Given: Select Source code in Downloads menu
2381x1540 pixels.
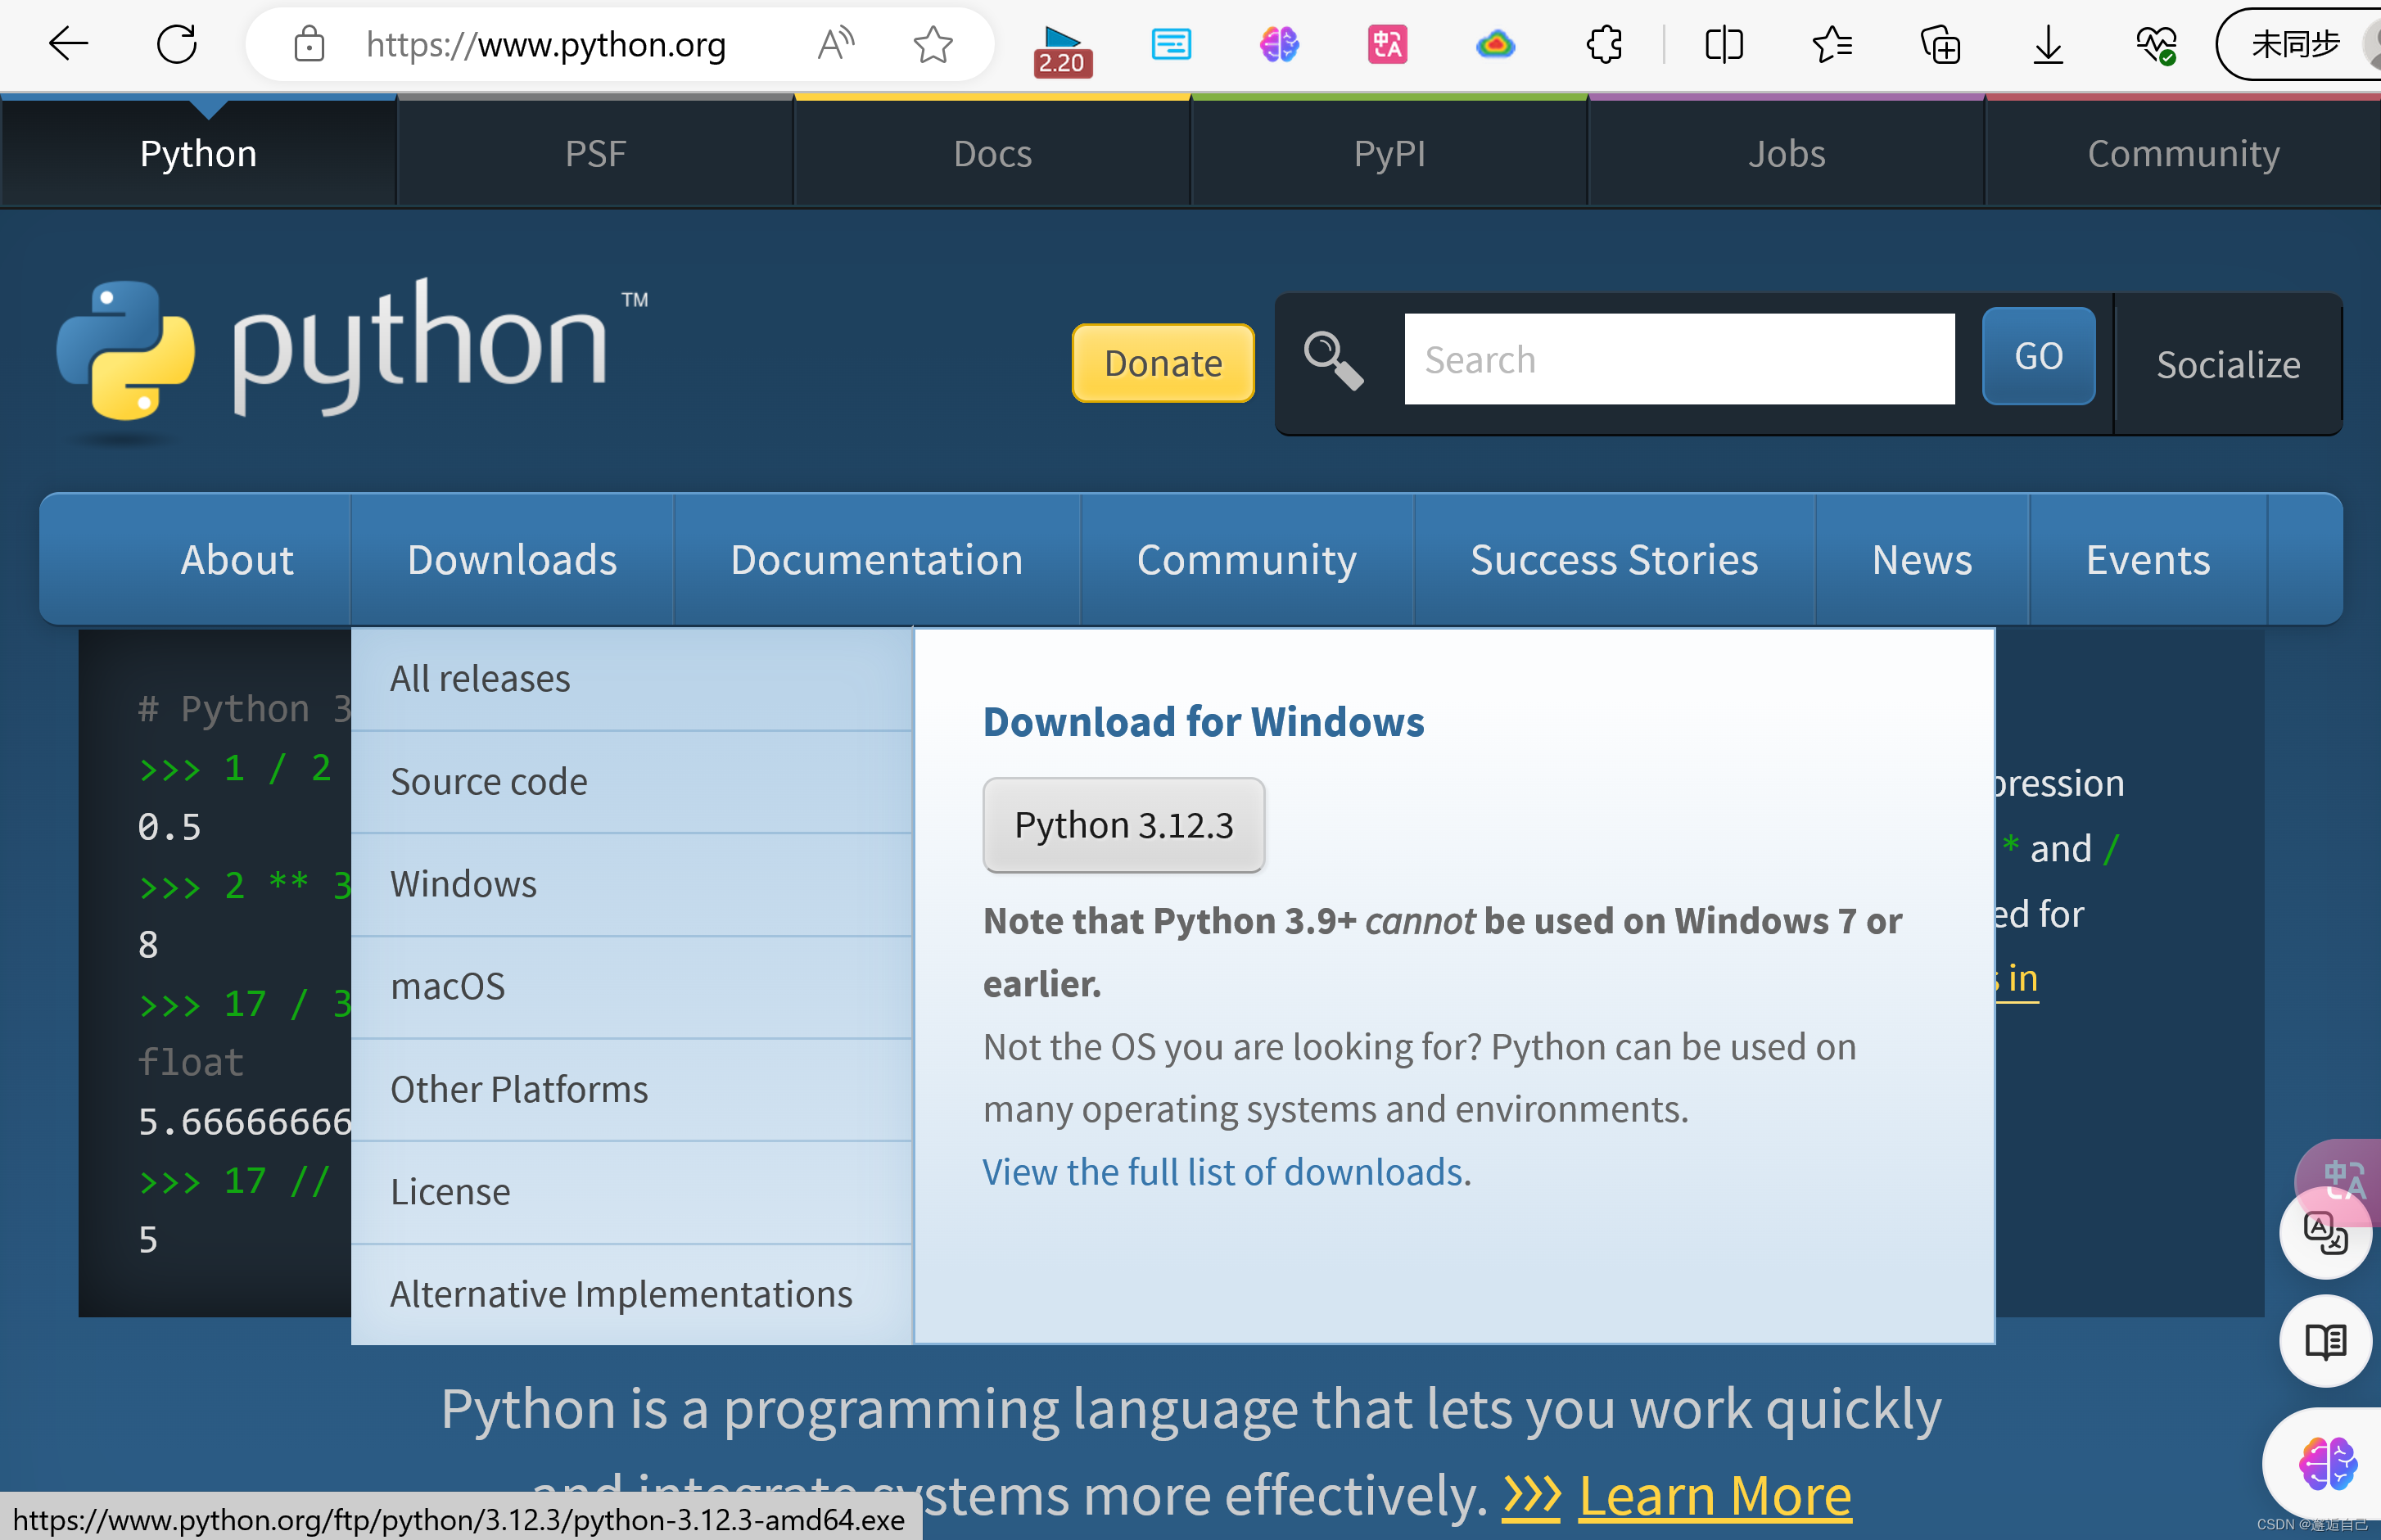Looking at the screenshot, I should (x=489, y=781).
